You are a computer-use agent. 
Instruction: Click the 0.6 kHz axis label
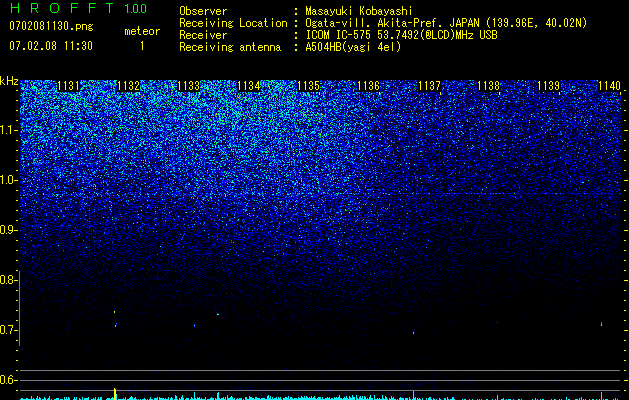click(x=9, y=380)
